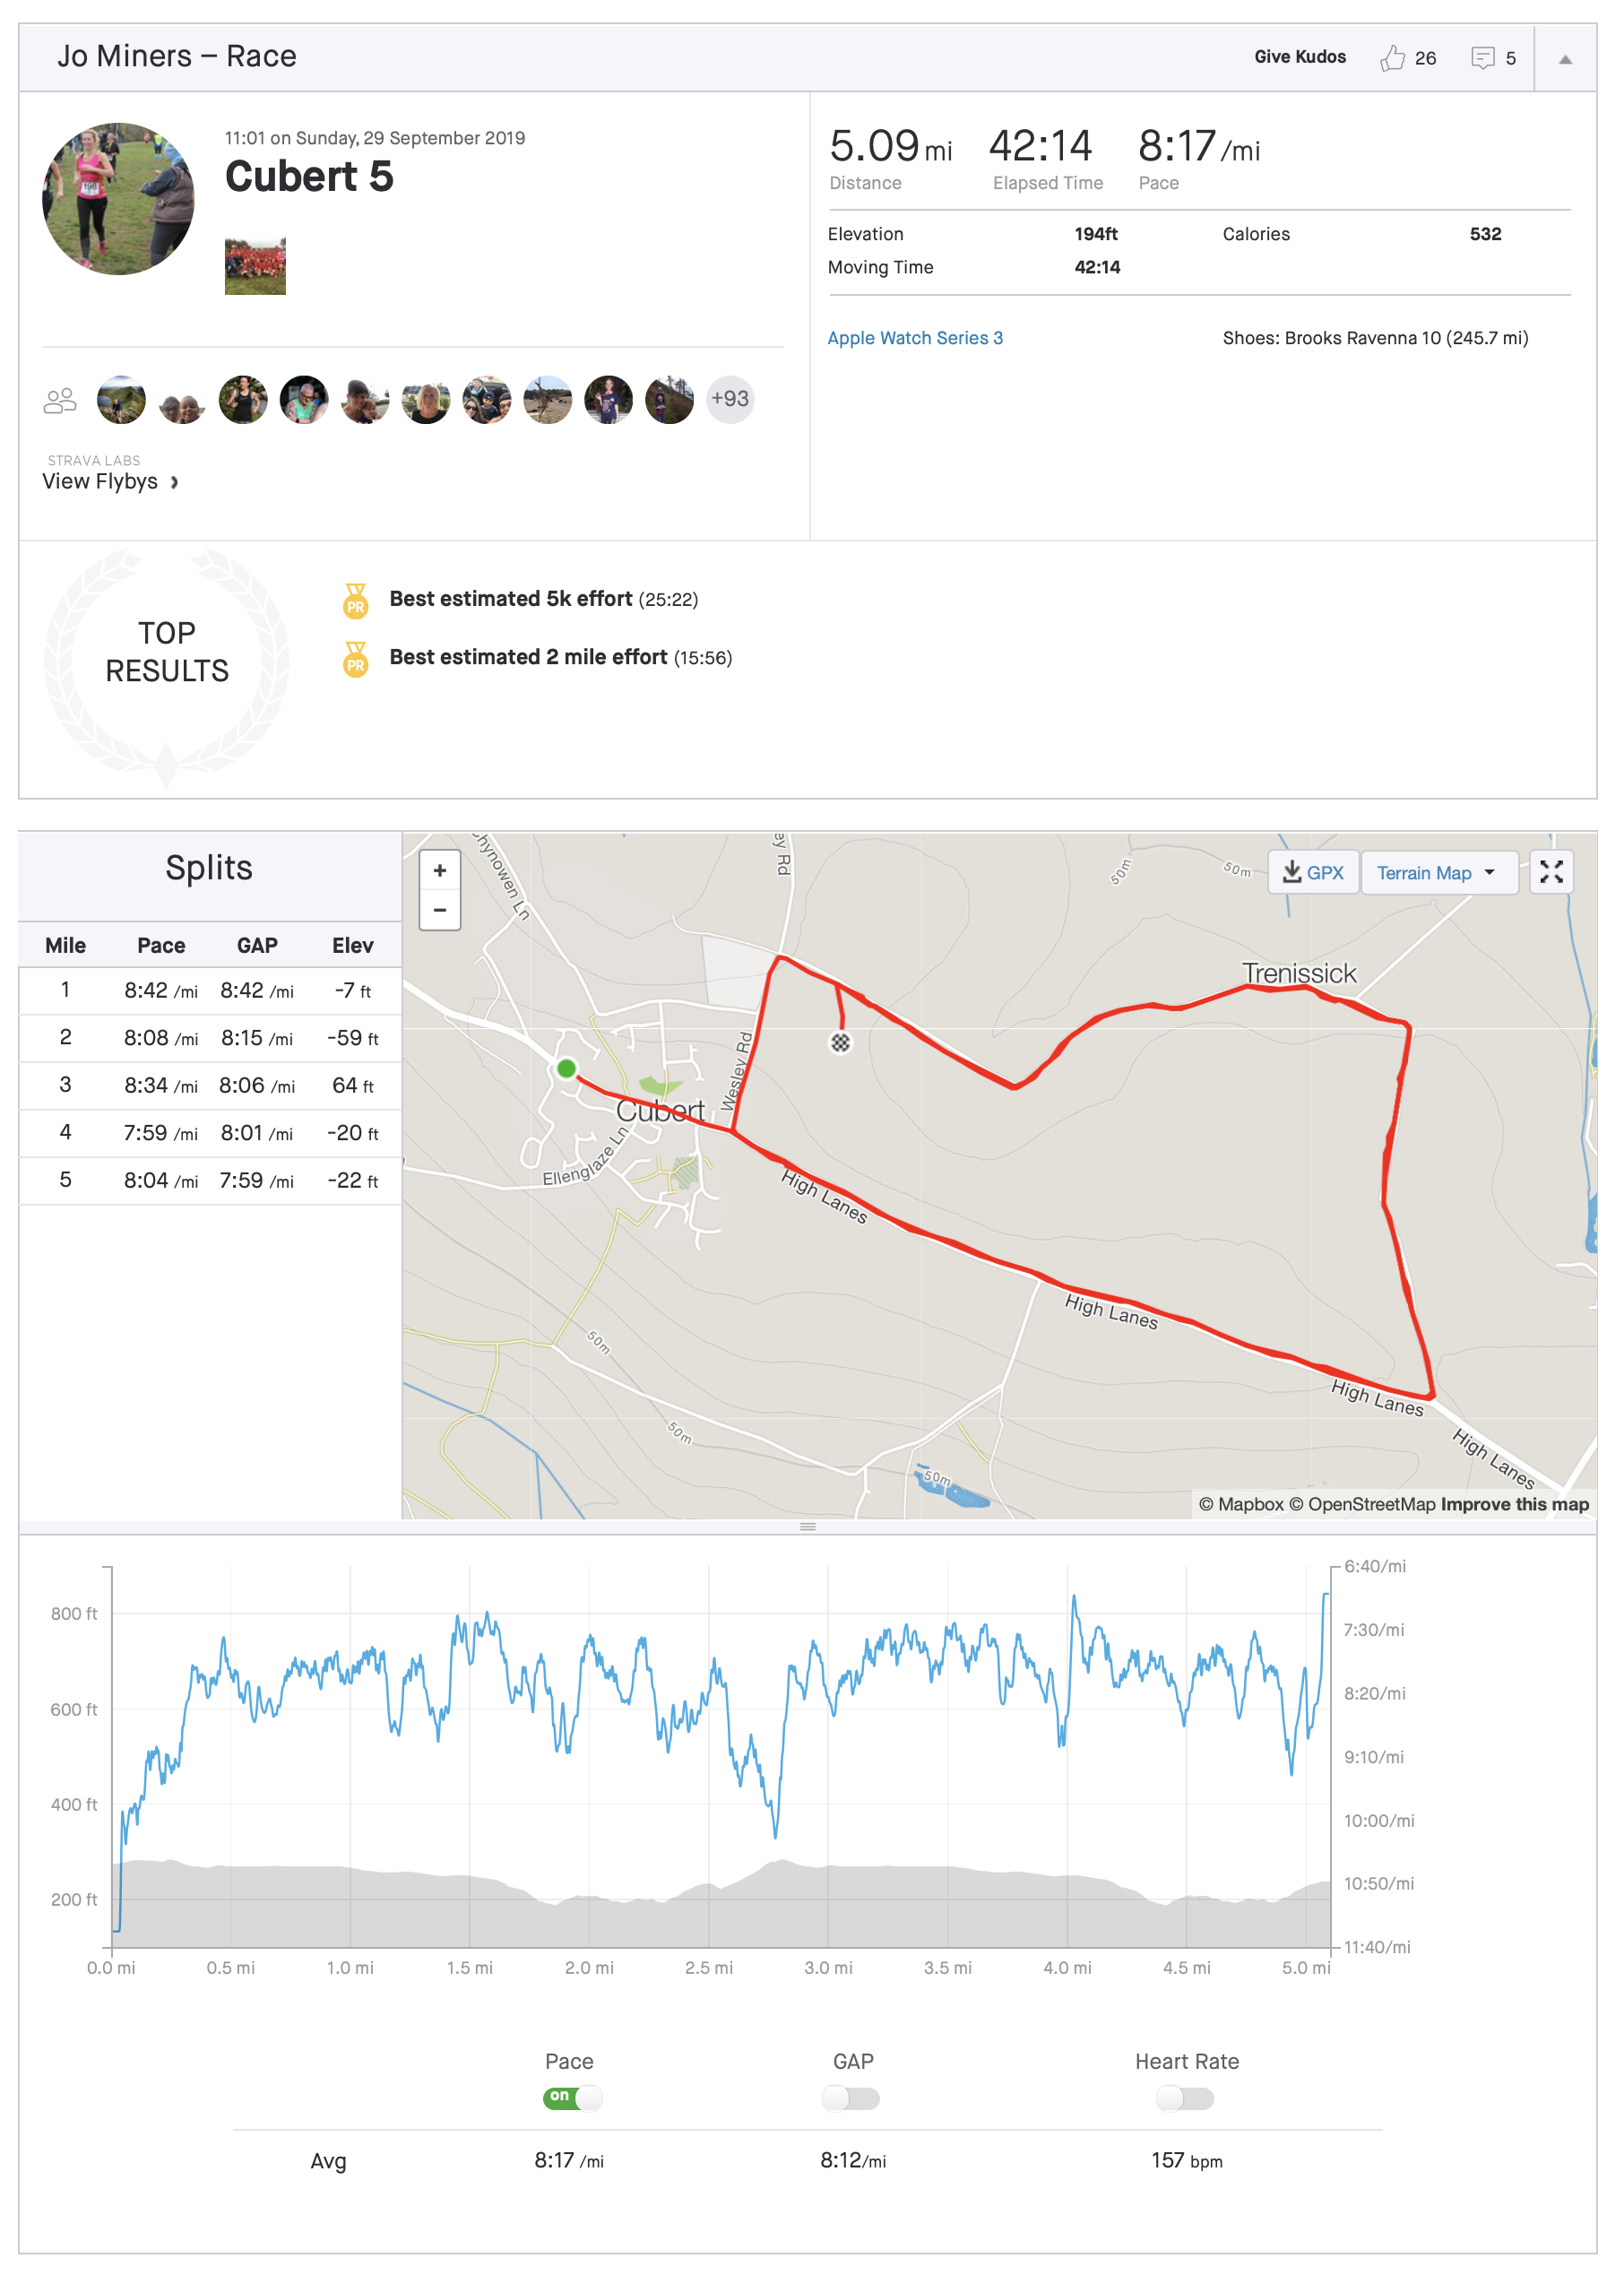The width and height of the screenshot is (1624, 2284).
Task: Click the group athletes icon
Action: tap(60, 400)
